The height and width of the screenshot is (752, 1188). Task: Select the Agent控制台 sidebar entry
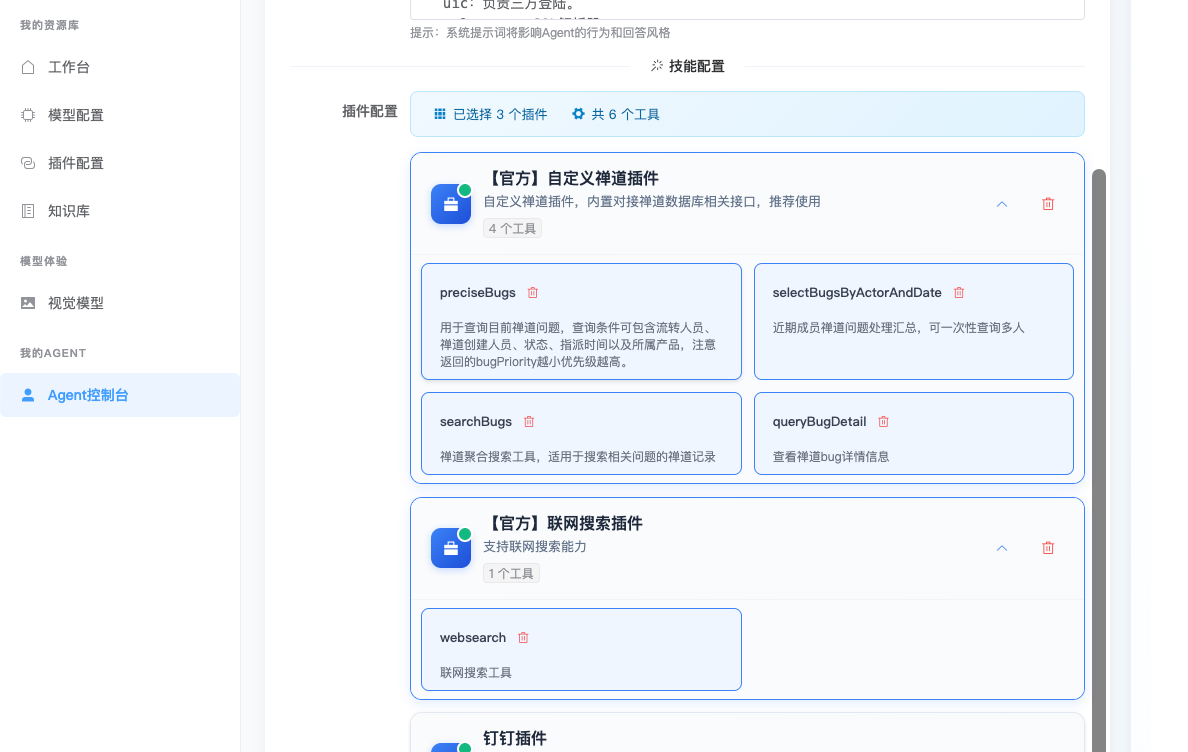click(x=120, y=395)
